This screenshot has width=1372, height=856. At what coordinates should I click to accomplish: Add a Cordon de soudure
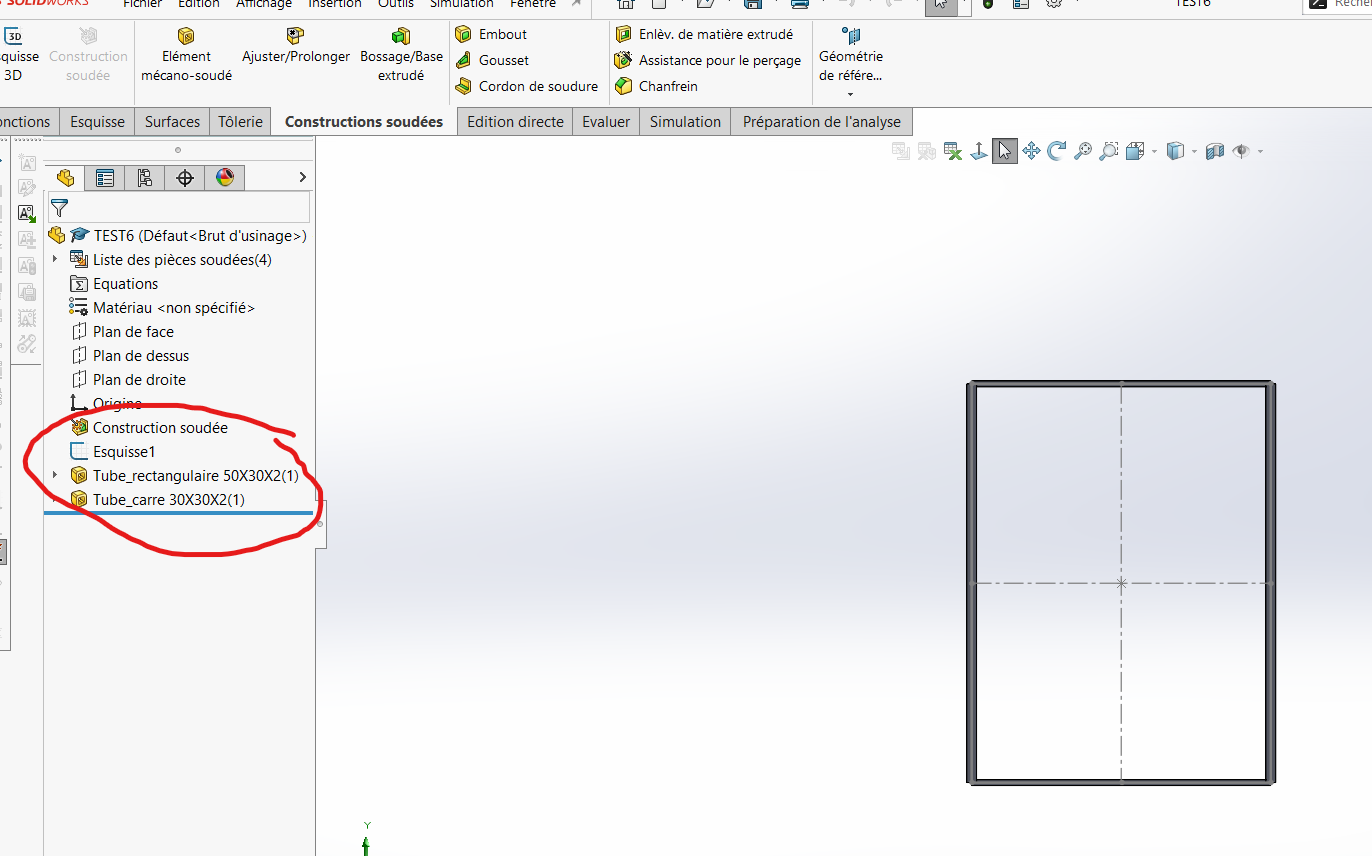coord(526,86)
